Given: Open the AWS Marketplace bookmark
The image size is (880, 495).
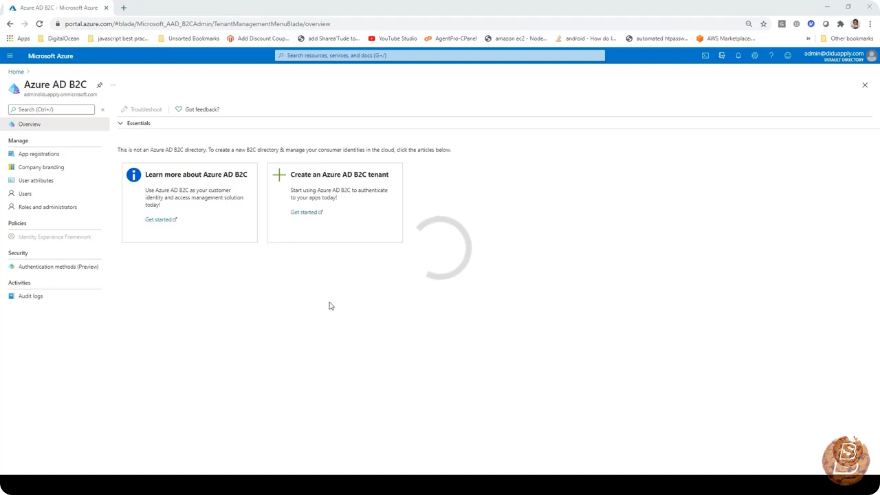Looking at the screenshot, I should point(725,39).
